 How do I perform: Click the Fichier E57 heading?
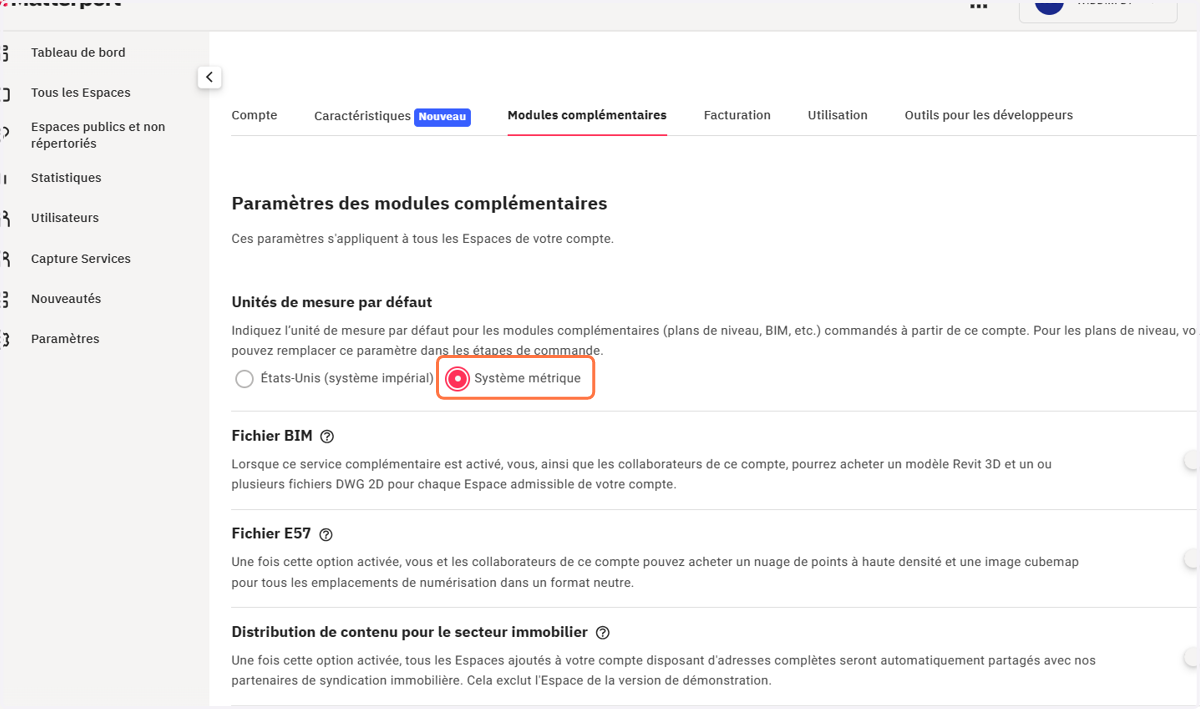coord(271,534)
